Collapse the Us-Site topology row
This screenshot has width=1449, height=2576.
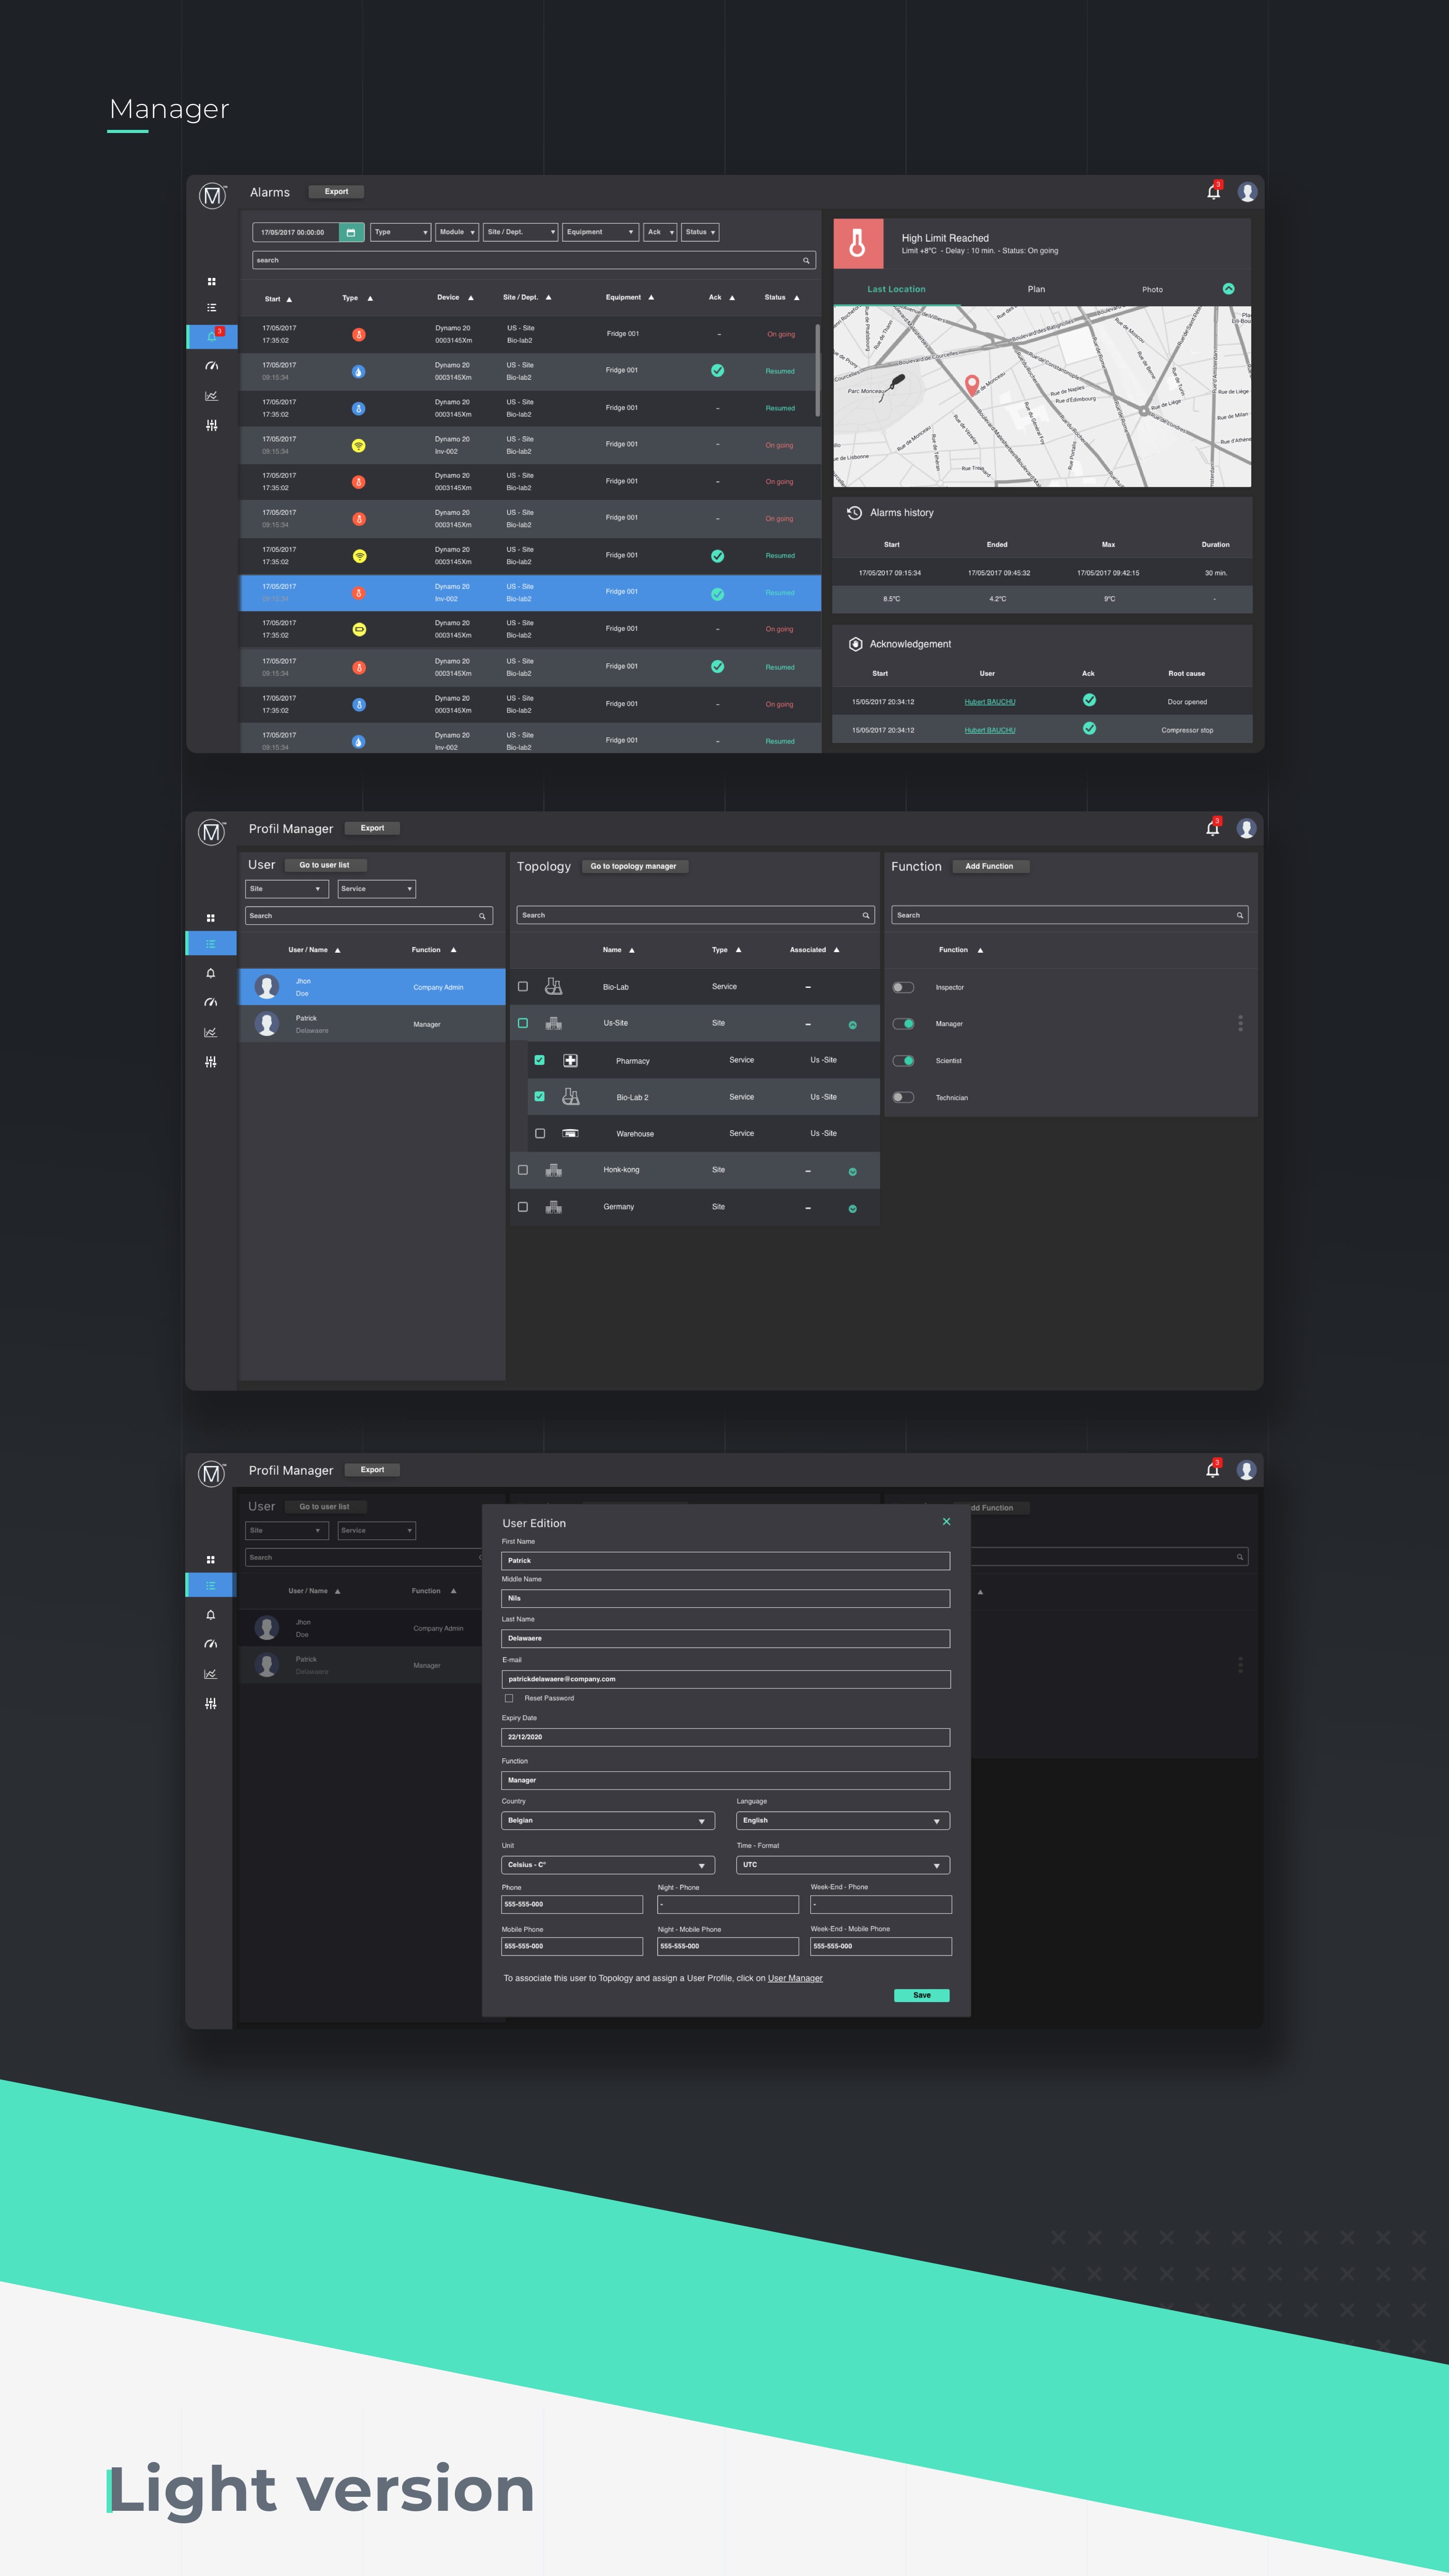click(852, 1025)
